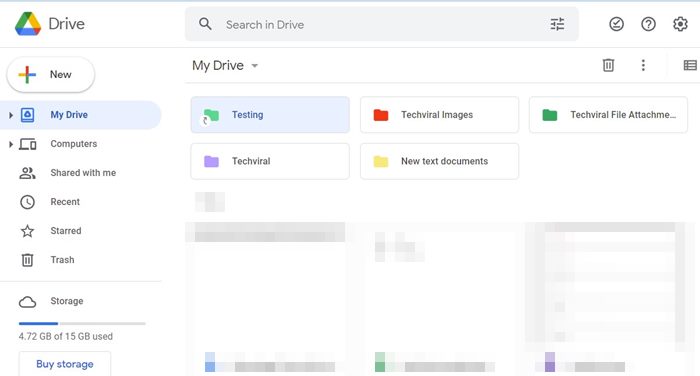This screenshot has width=700, height=376.
Task: Click '4.72 GB of 15 GB used' text
Action: tap(66, 336)
